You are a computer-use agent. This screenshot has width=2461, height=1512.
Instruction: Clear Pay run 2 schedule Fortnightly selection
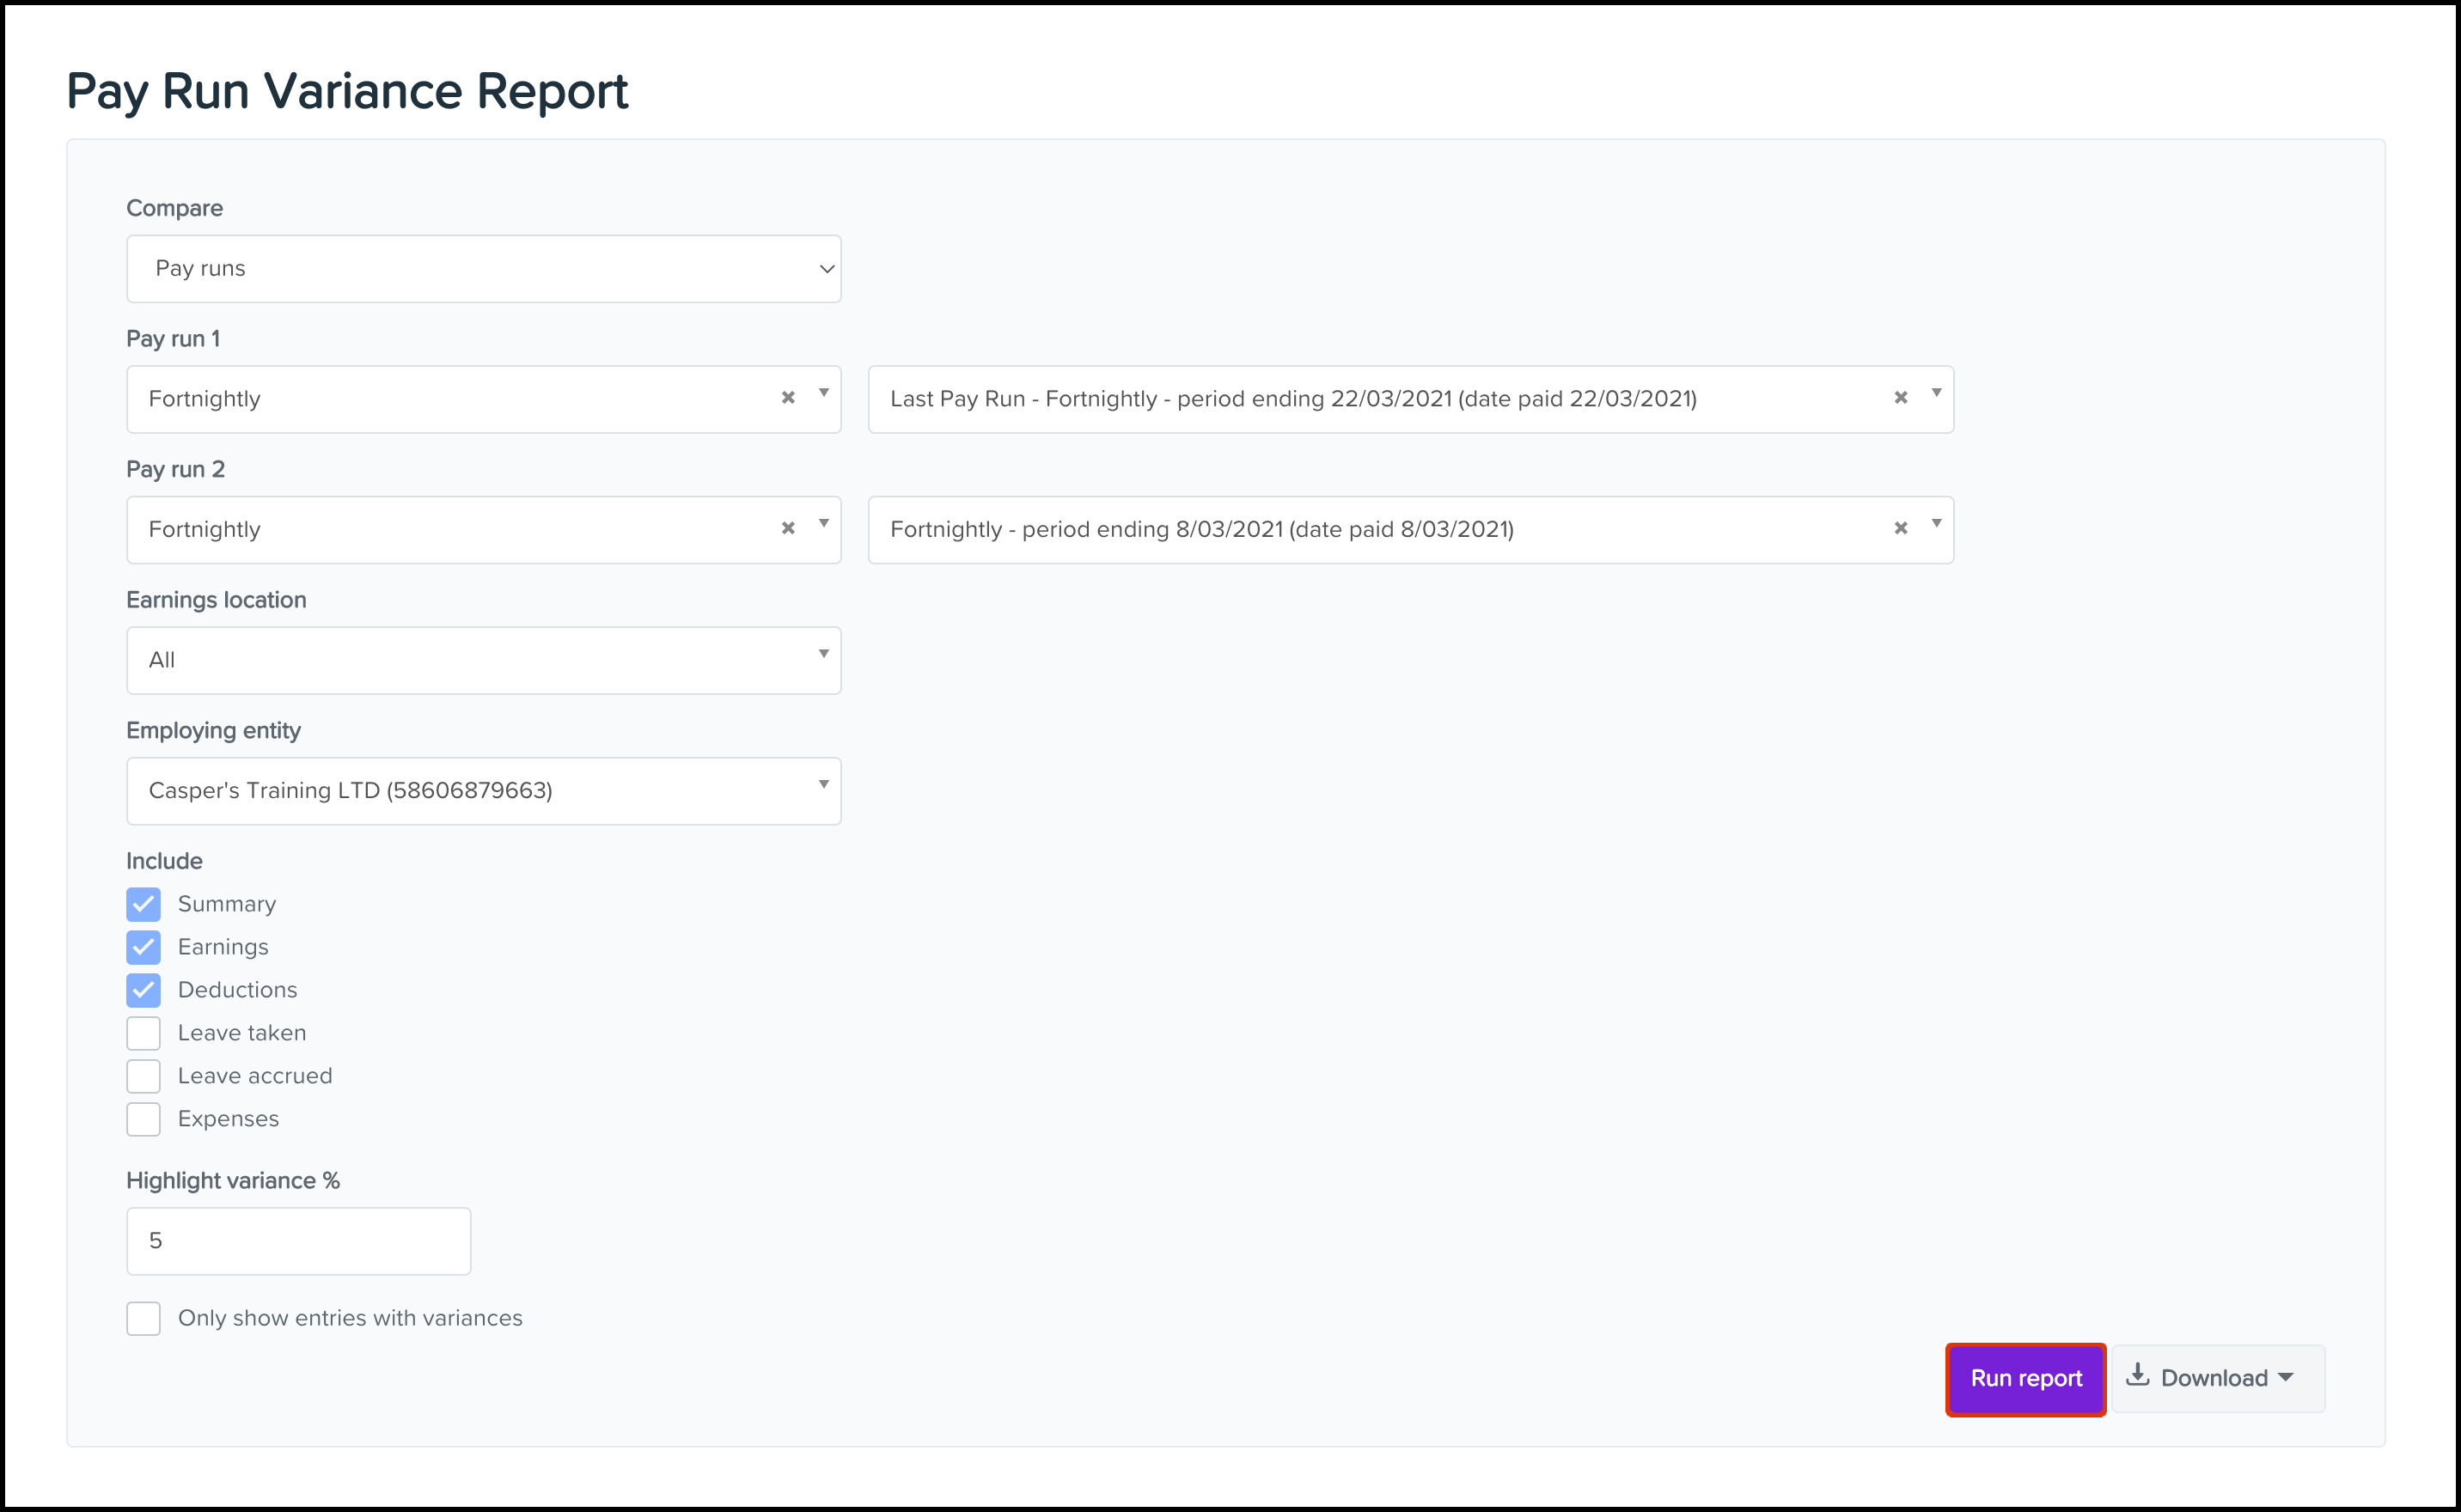[x=788, y=528]
